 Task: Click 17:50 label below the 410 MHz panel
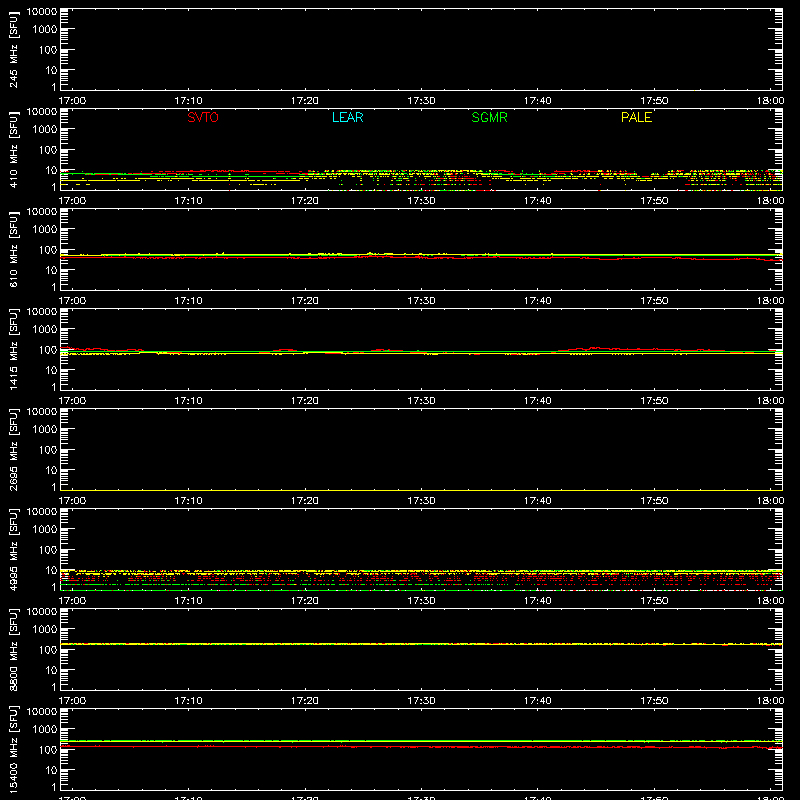[x=654, y=201]
